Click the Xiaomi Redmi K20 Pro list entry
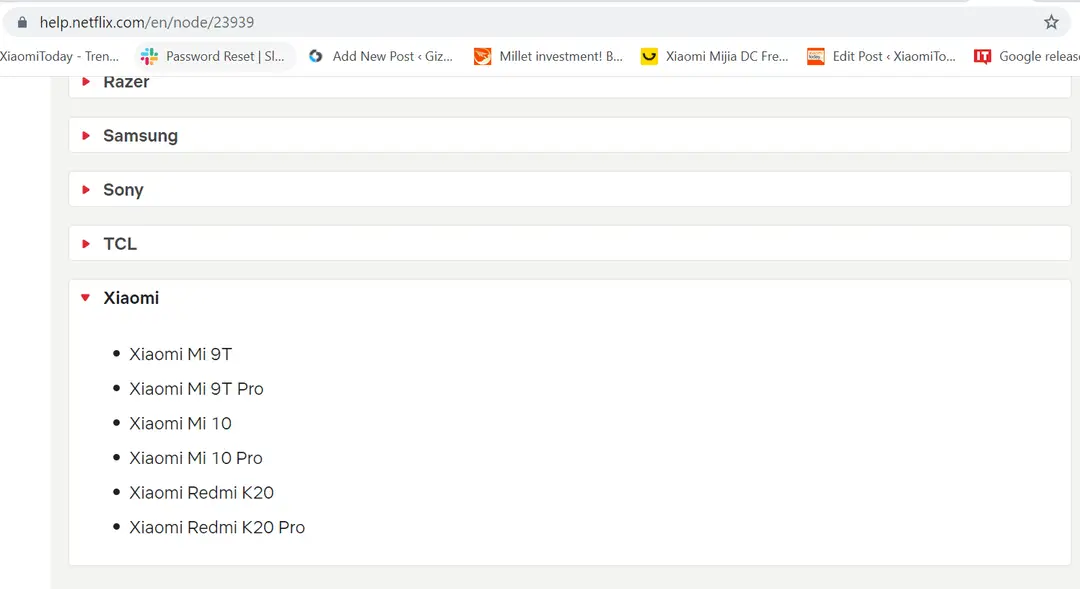The height and width of the screenshot is (589, 1080). tap(217, 527)
